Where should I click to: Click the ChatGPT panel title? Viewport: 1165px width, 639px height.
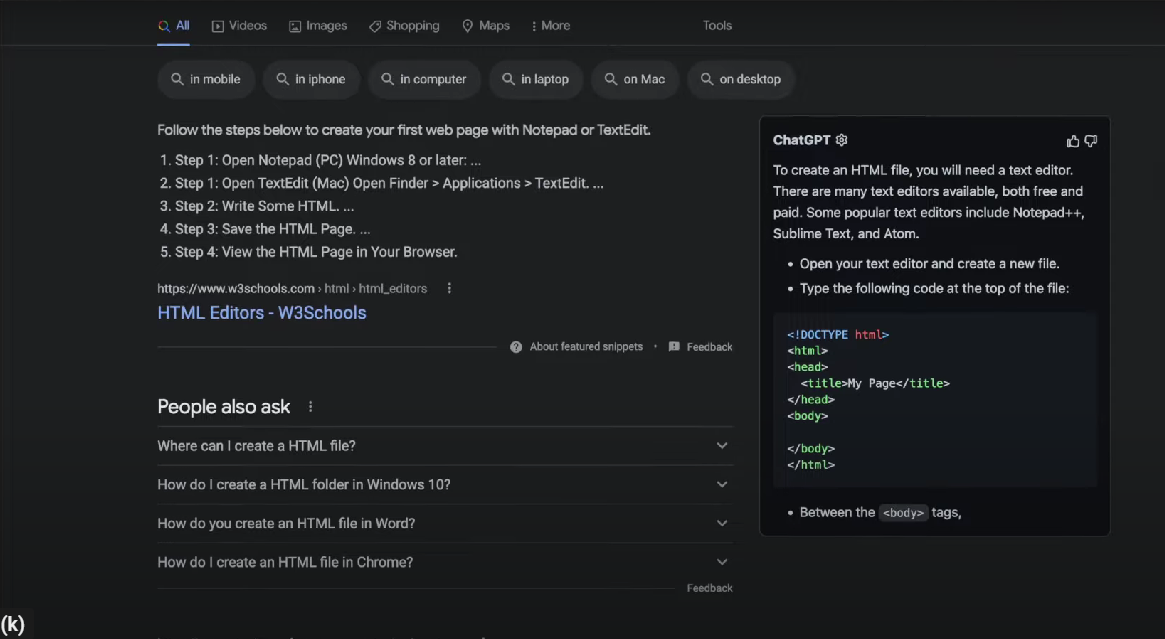click(801, 140)
